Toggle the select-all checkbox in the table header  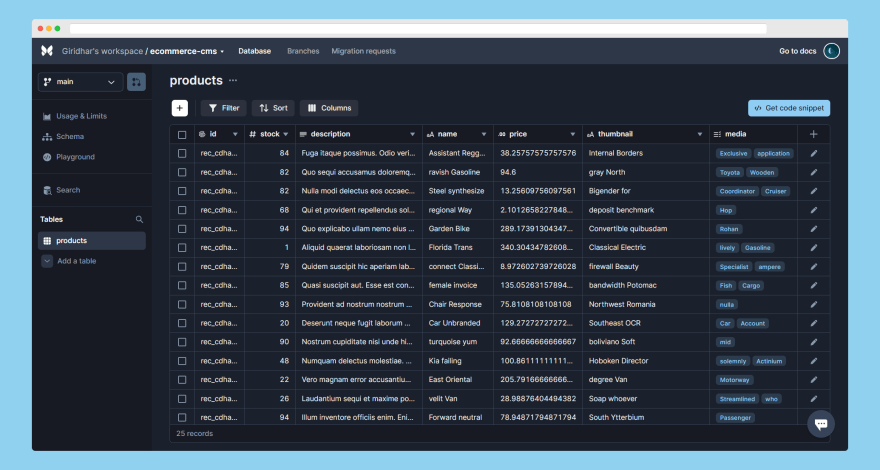point(182,135)
